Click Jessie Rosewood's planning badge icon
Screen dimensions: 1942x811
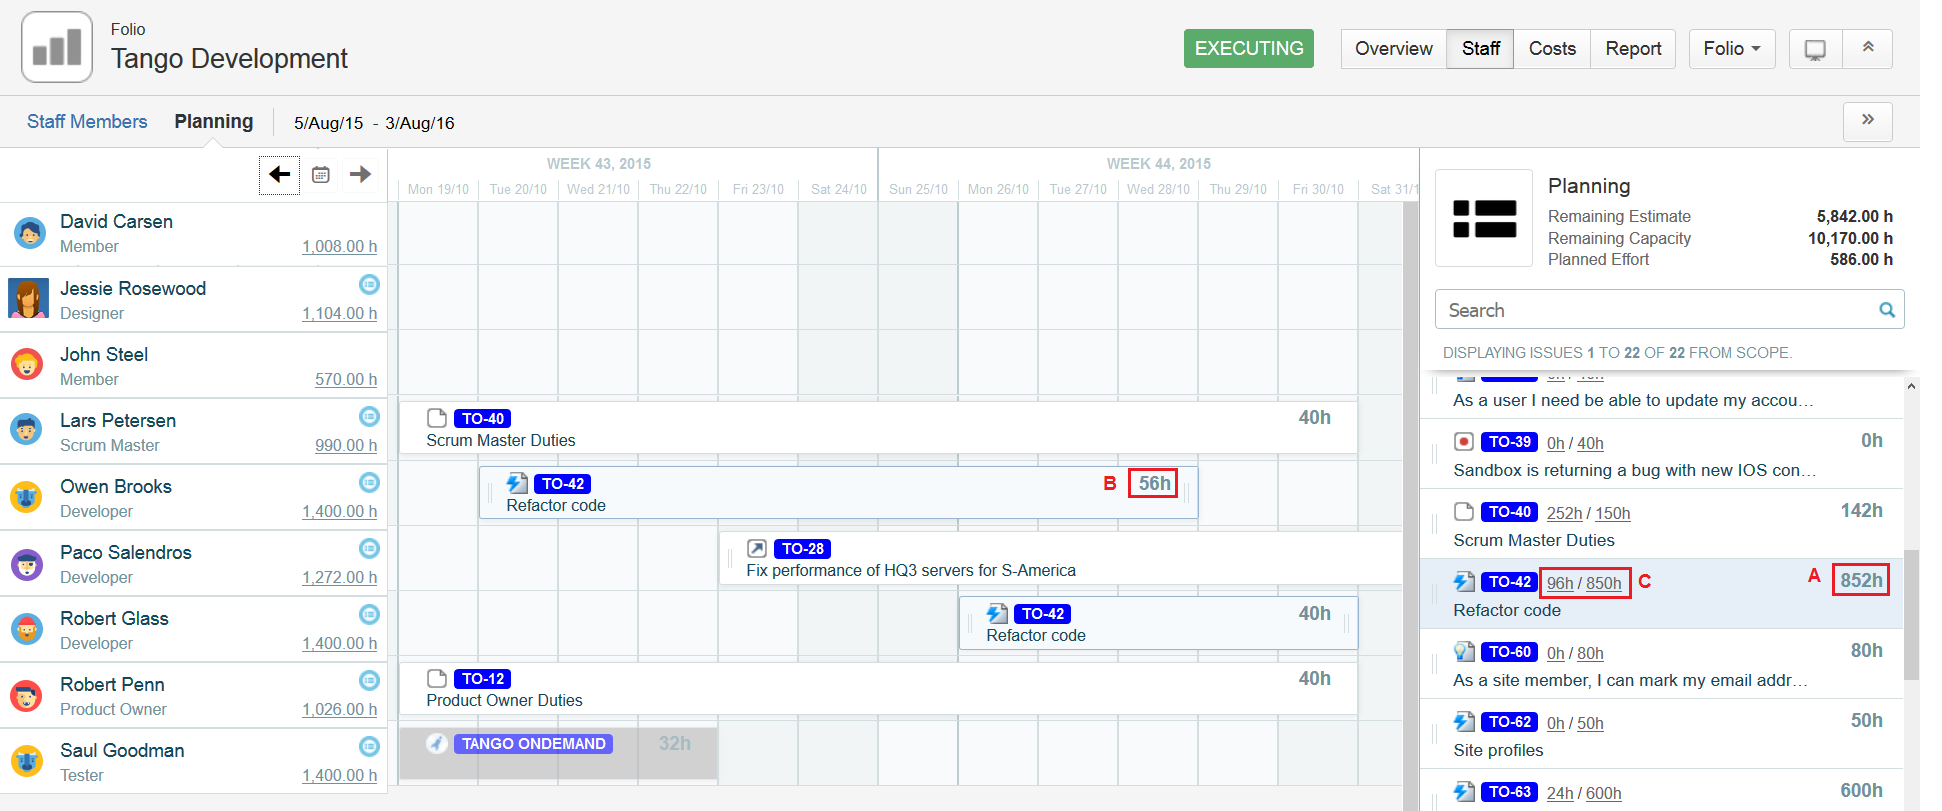click(369, 285)
